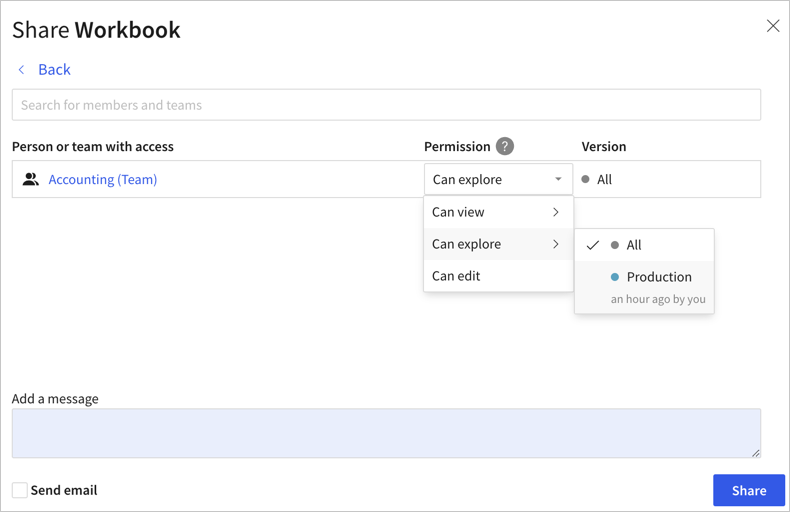Focus the search for members and teams field

pyautogui.click(x=386, y=105)
